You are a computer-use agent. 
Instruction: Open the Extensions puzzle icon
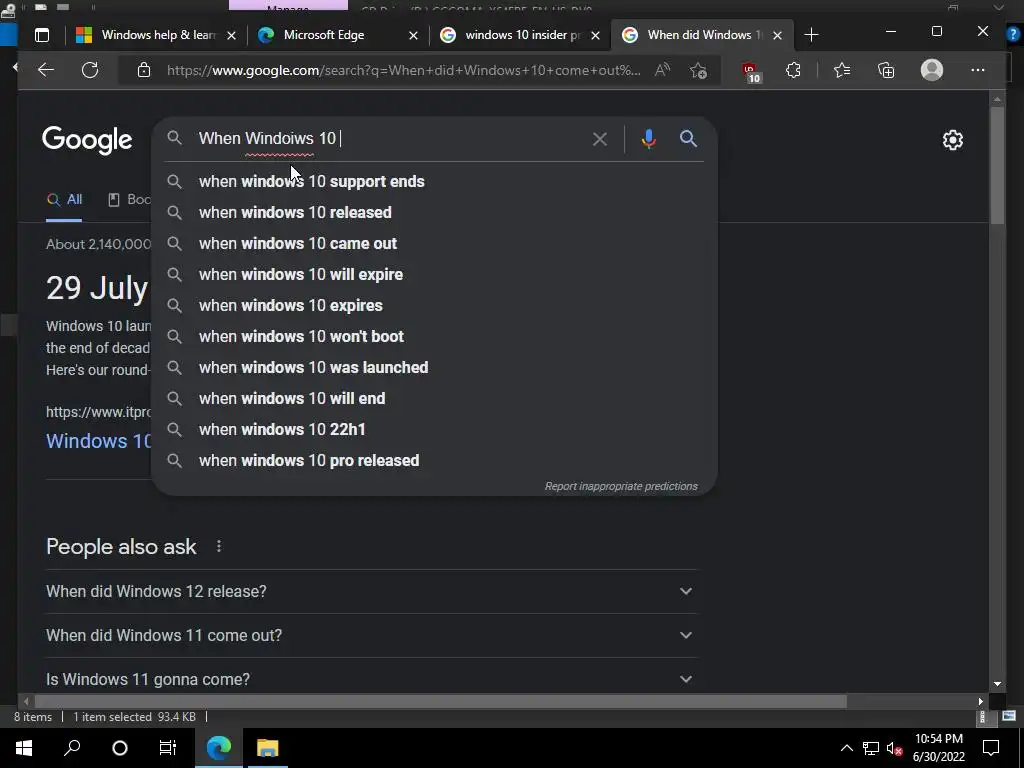pos(793,70)
